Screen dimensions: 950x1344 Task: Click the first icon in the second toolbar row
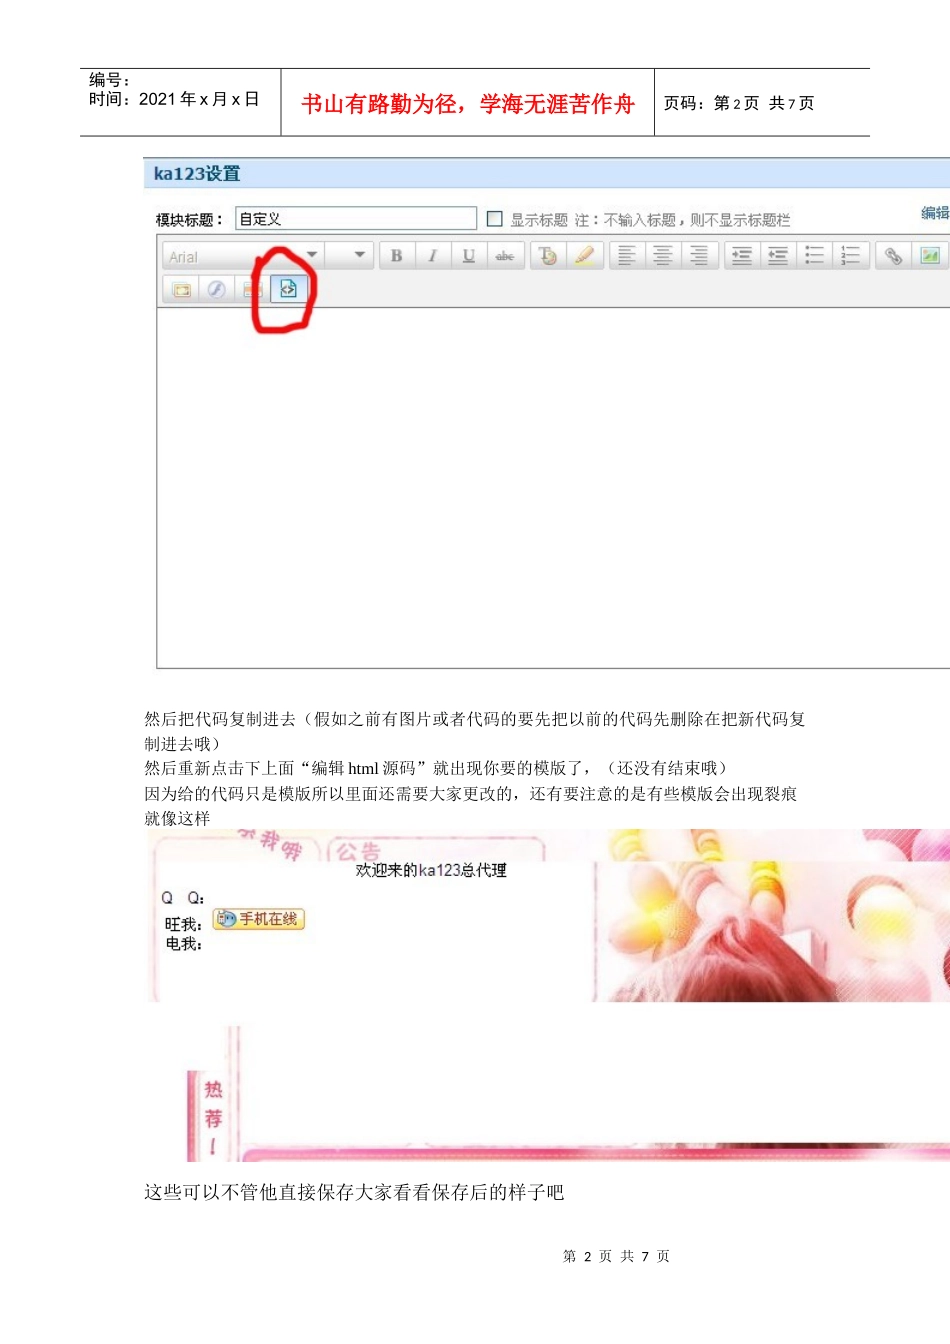(x=181, y=289)
